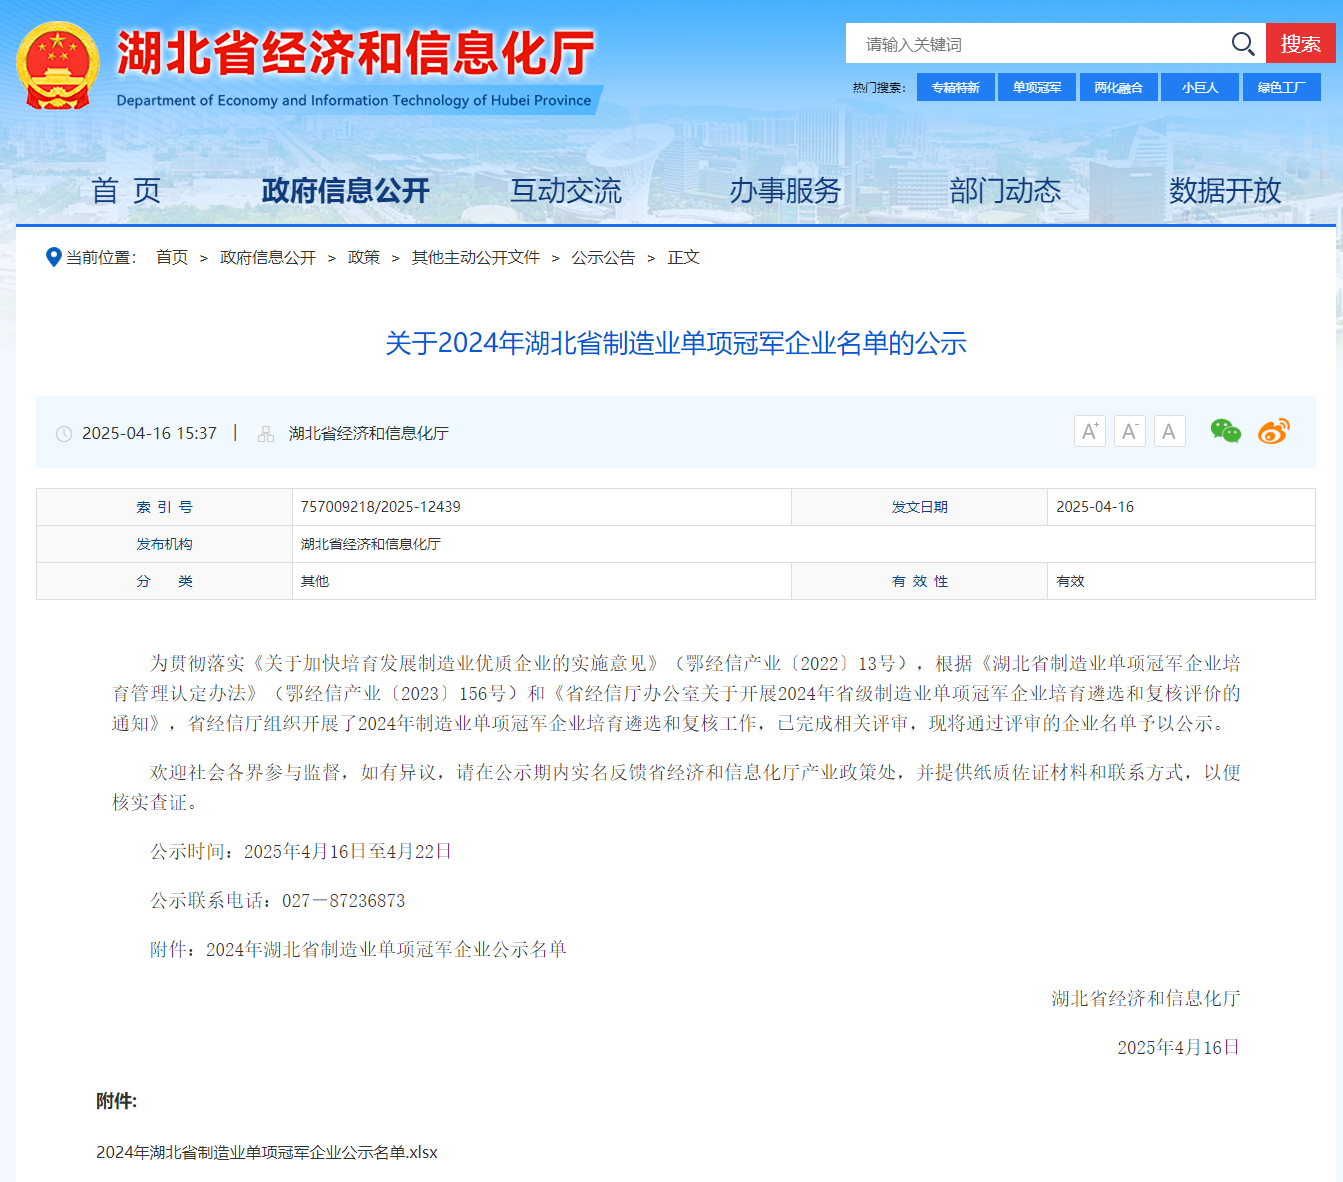
Task: Click the clock icon beside publish time
Action: 64,434
